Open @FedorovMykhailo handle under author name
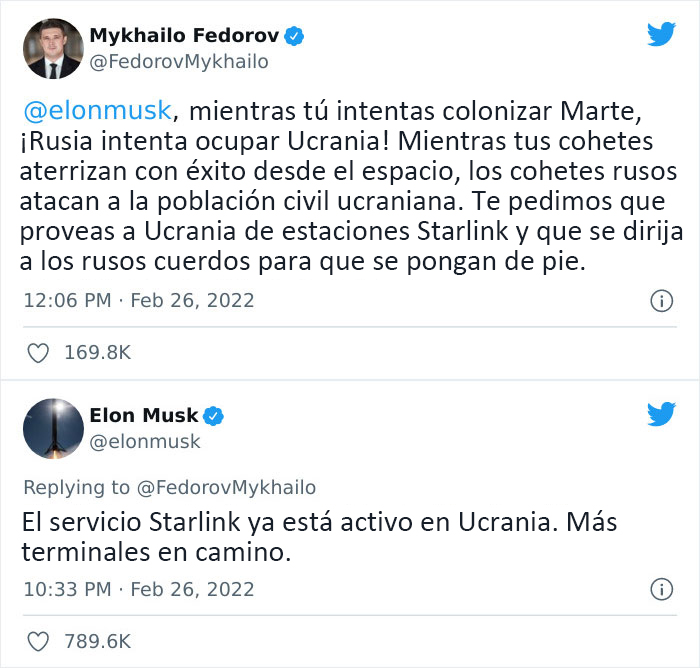This screenshot has height=668, width=700. click(180, 62)
